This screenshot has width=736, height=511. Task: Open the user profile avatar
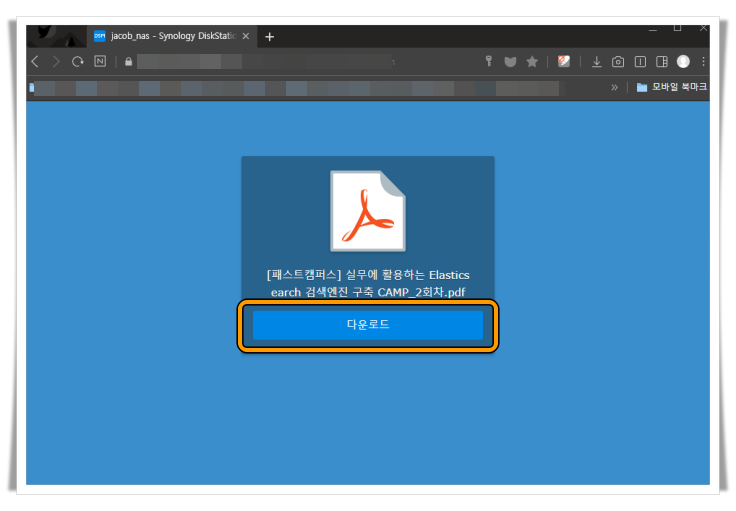click(683, 61)
